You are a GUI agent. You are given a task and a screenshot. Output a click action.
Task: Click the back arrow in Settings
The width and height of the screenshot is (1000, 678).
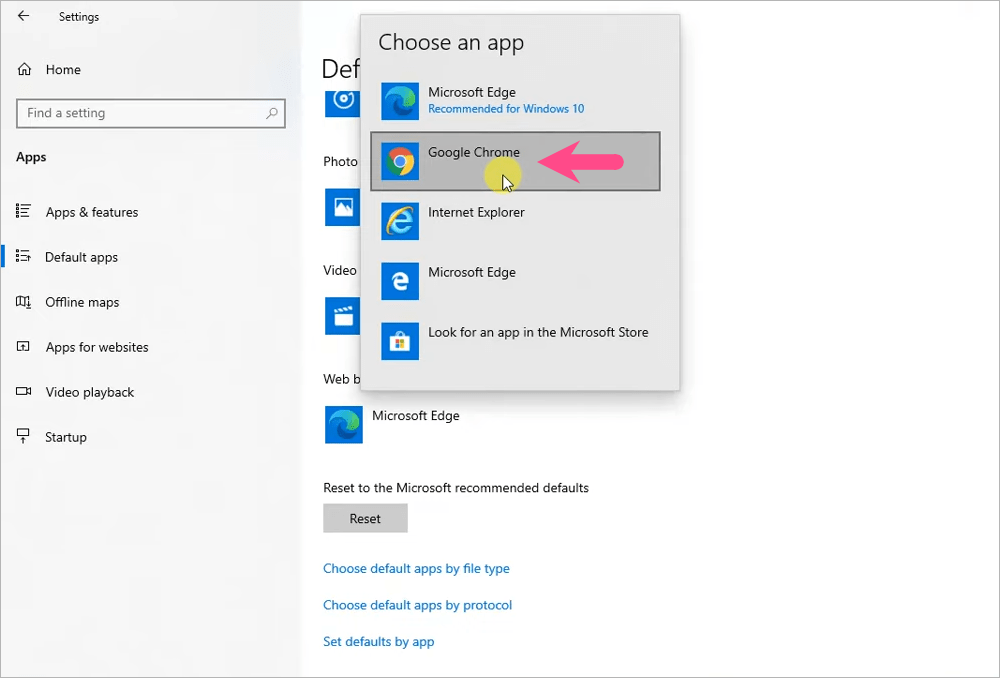click(x=24, y=16)
